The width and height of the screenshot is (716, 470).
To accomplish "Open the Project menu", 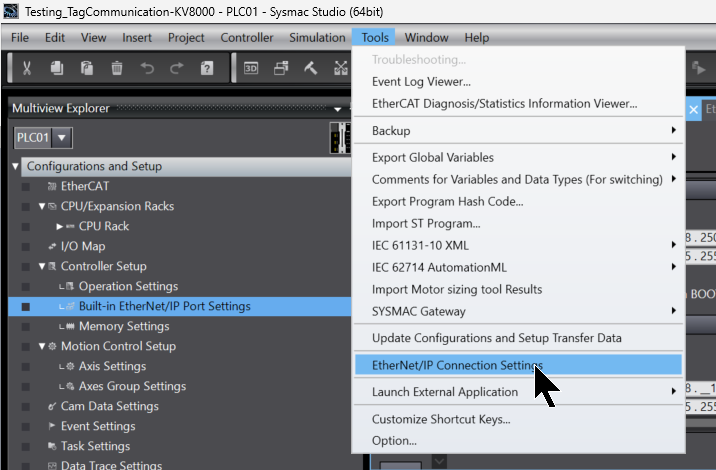I will 186,37.
